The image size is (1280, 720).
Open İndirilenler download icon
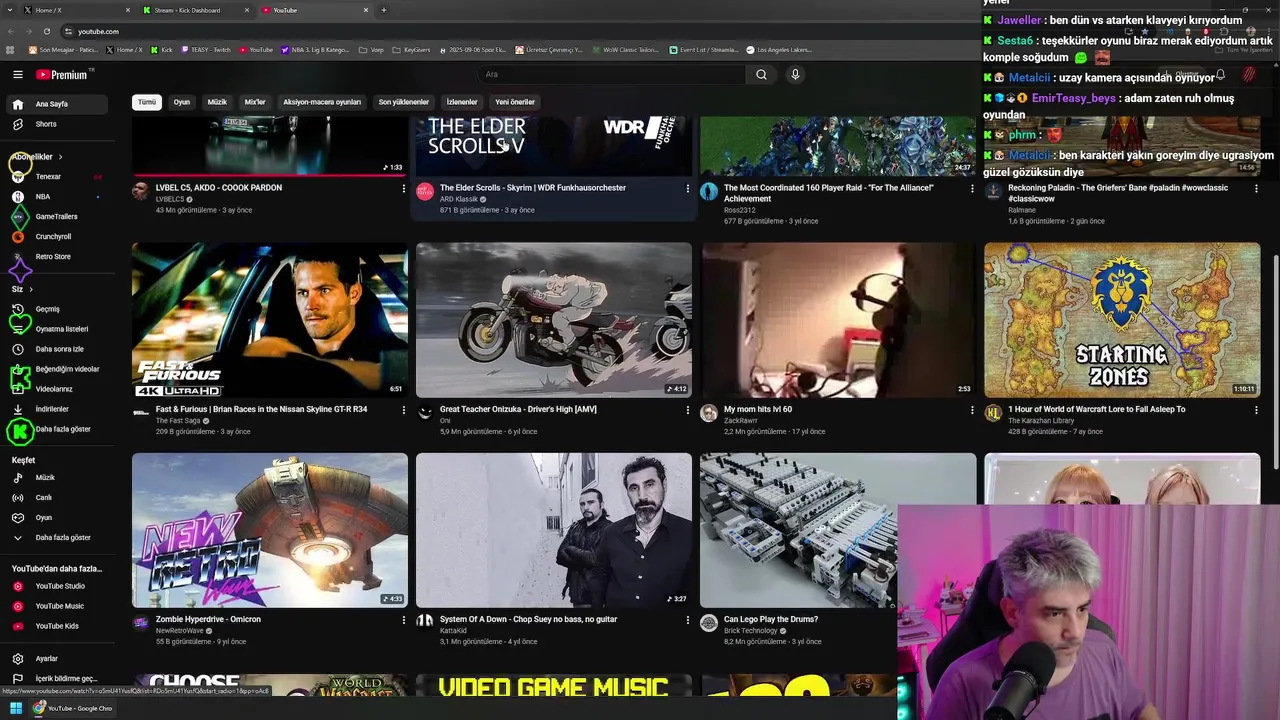click(17, 409)
